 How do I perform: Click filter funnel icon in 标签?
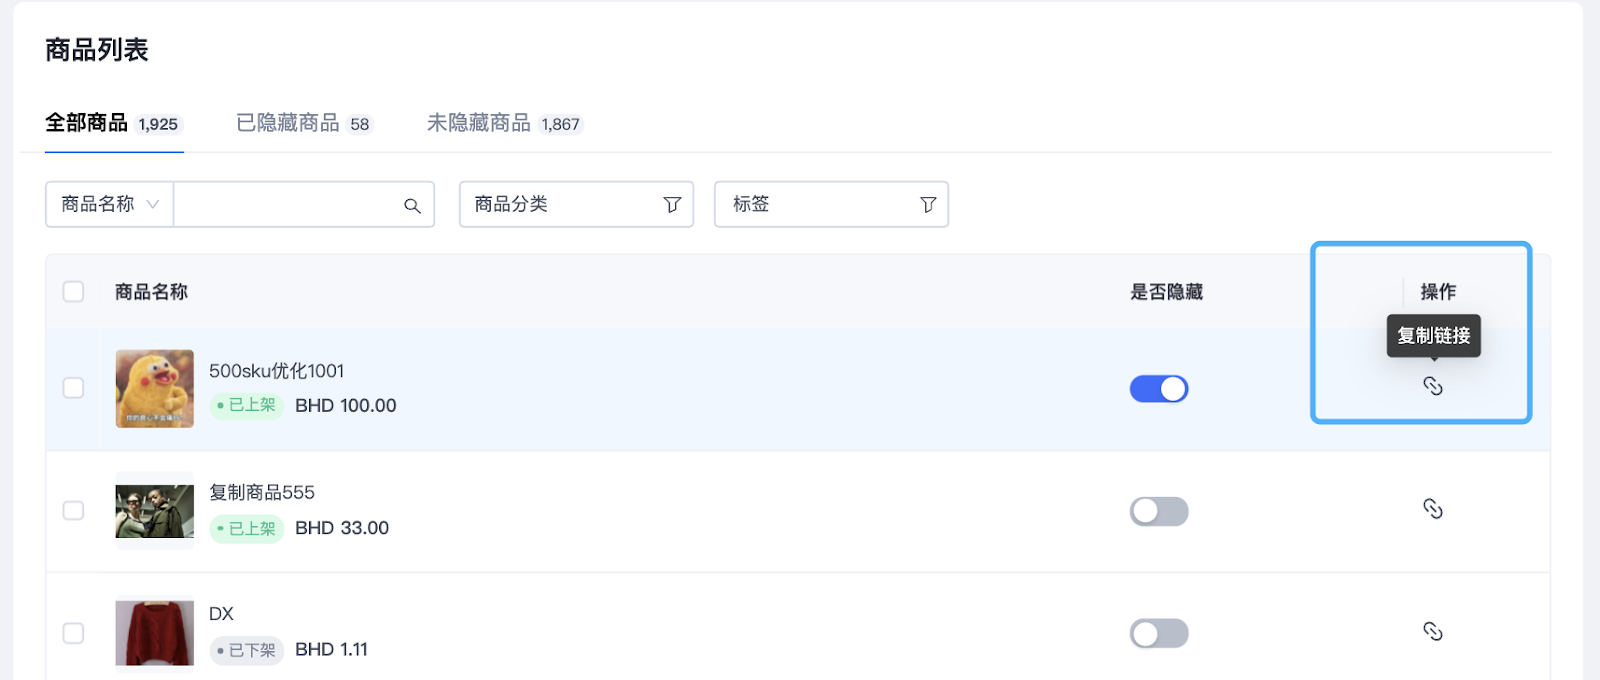[x=928, y=205]
